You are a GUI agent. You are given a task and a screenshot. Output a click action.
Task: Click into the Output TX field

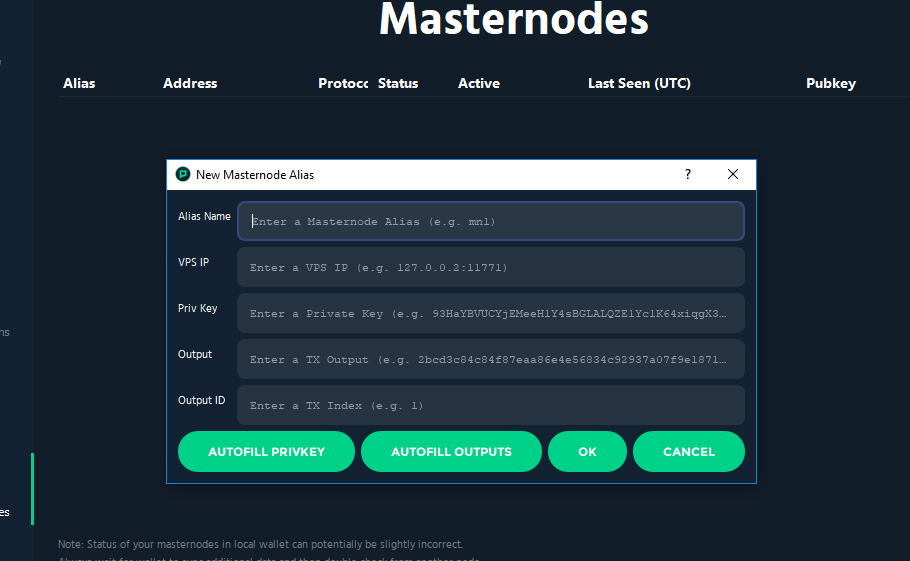[x=490, y=359]
